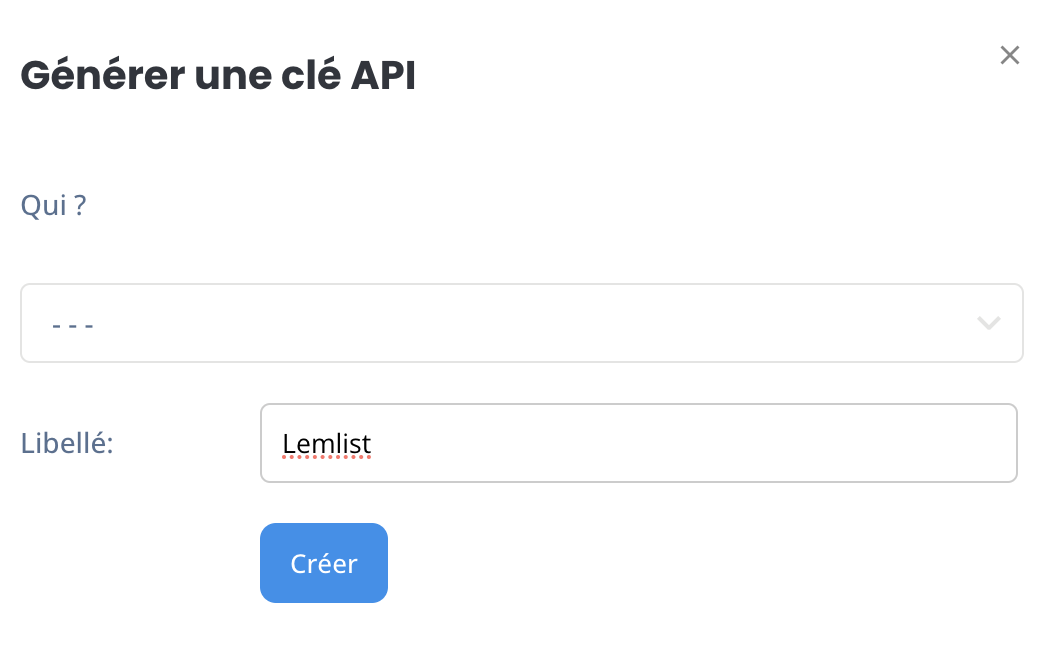Focus the Libellé text field
The height and width of the screenshot is (658, 1052).
[x=638, y=443]
